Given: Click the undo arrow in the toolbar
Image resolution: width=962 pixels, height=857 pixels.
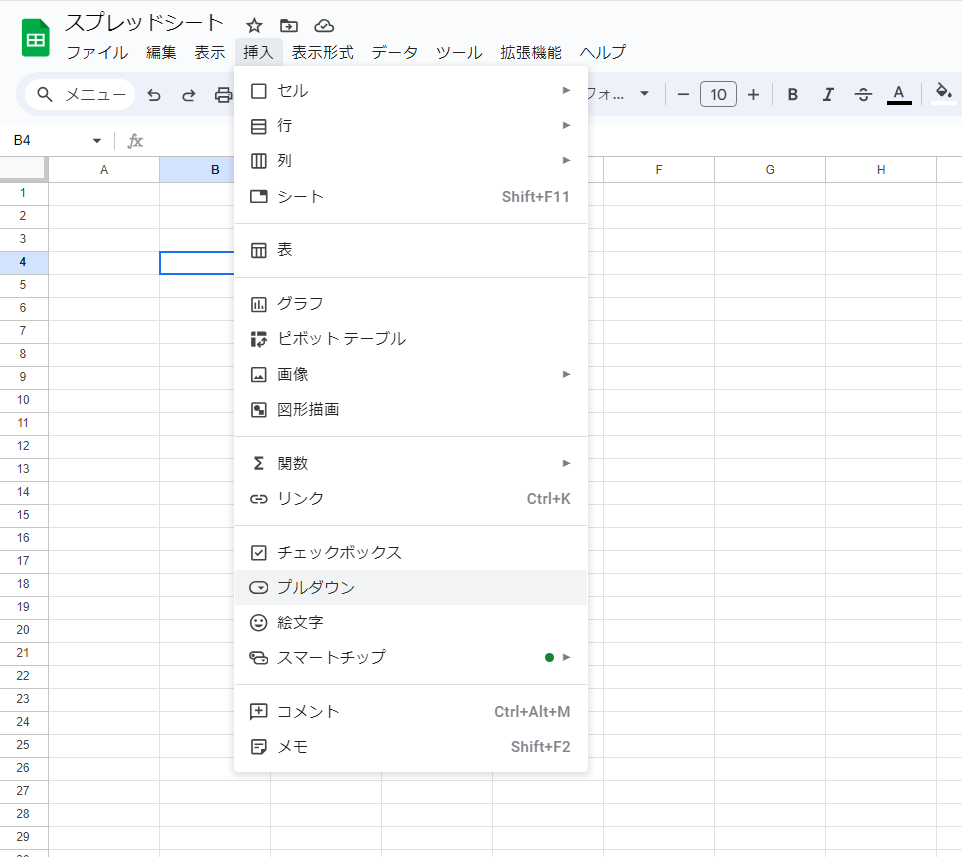Looking at the screenshot, I should click(154, 95).
